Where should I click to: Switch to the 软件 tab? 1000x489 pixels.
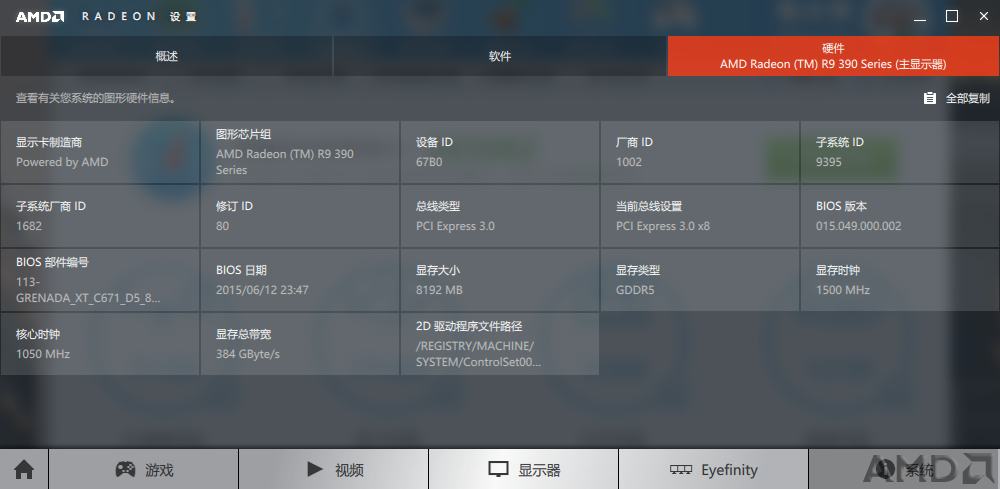500,56
